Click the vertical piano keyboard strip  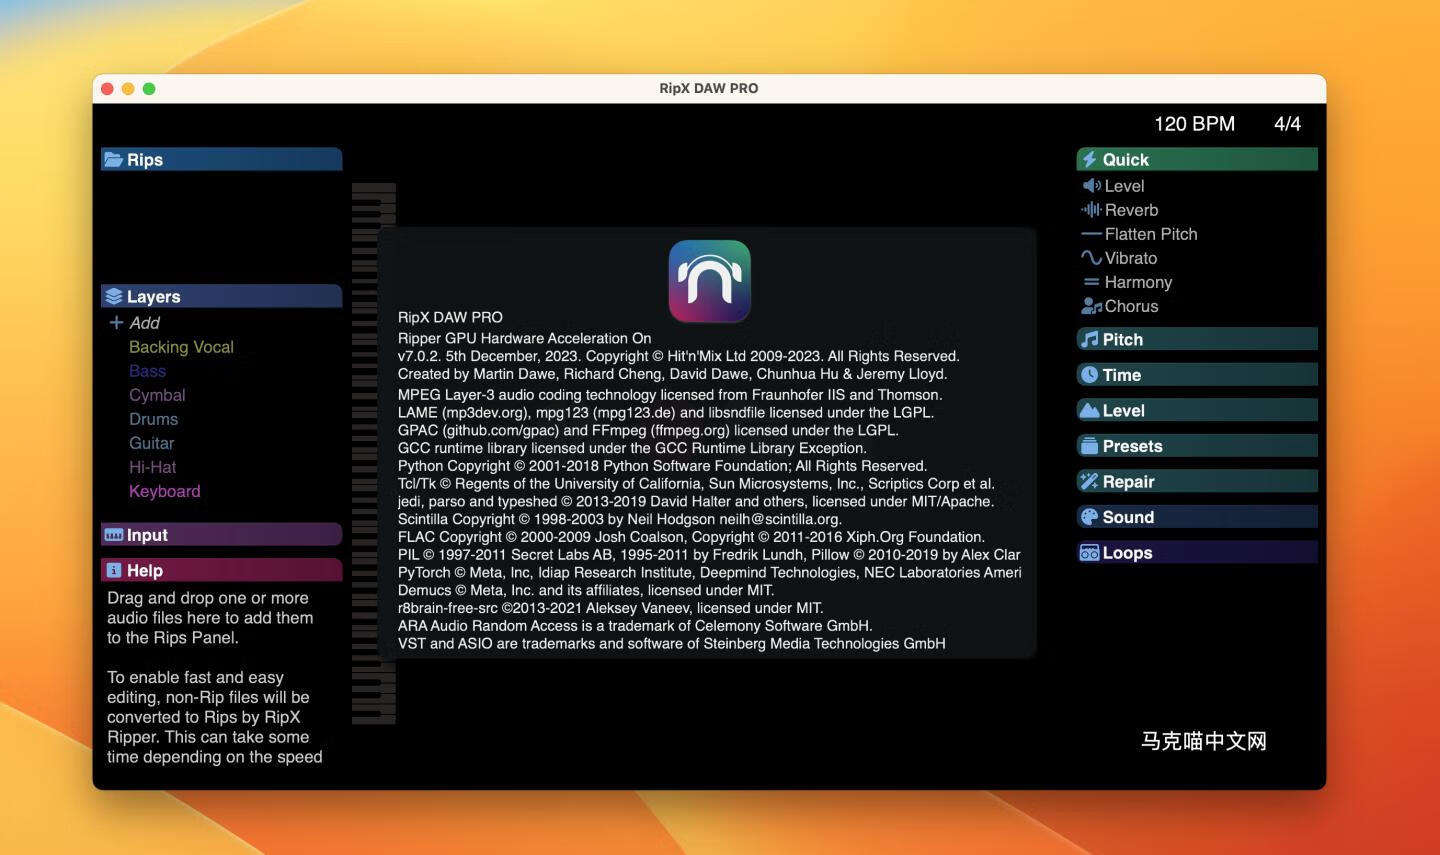[374, 452]
